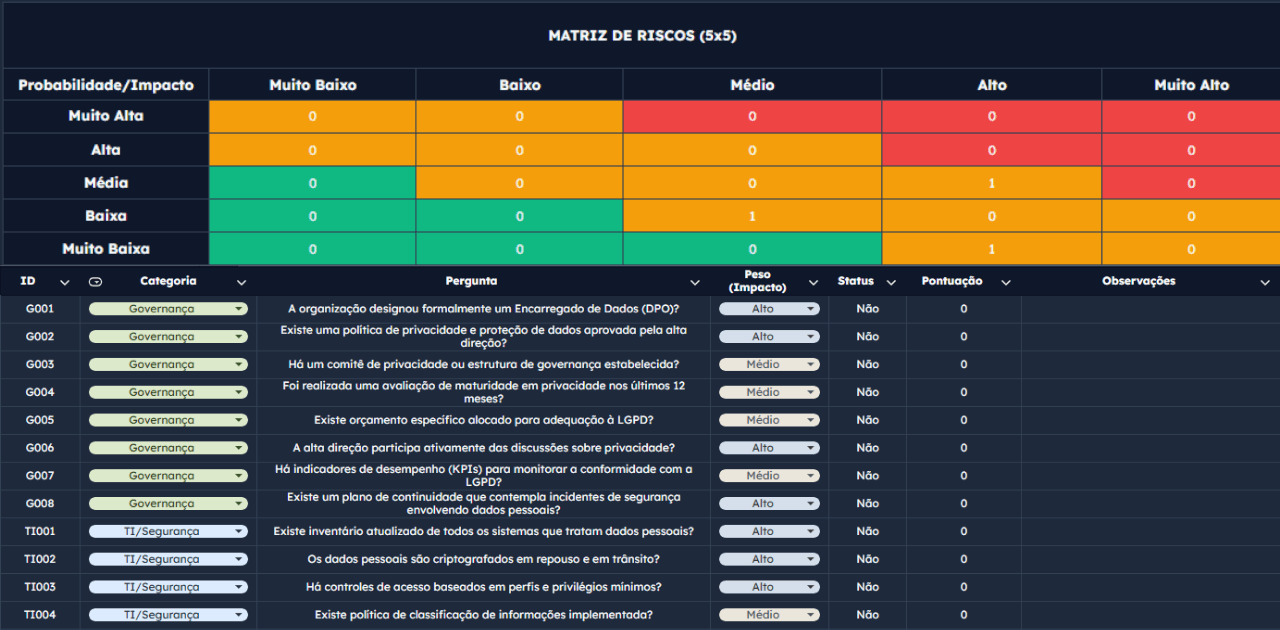Open the Peso (Impacto) column filter arrow
Screen dimensions: 1280x630
coord(813,282)
